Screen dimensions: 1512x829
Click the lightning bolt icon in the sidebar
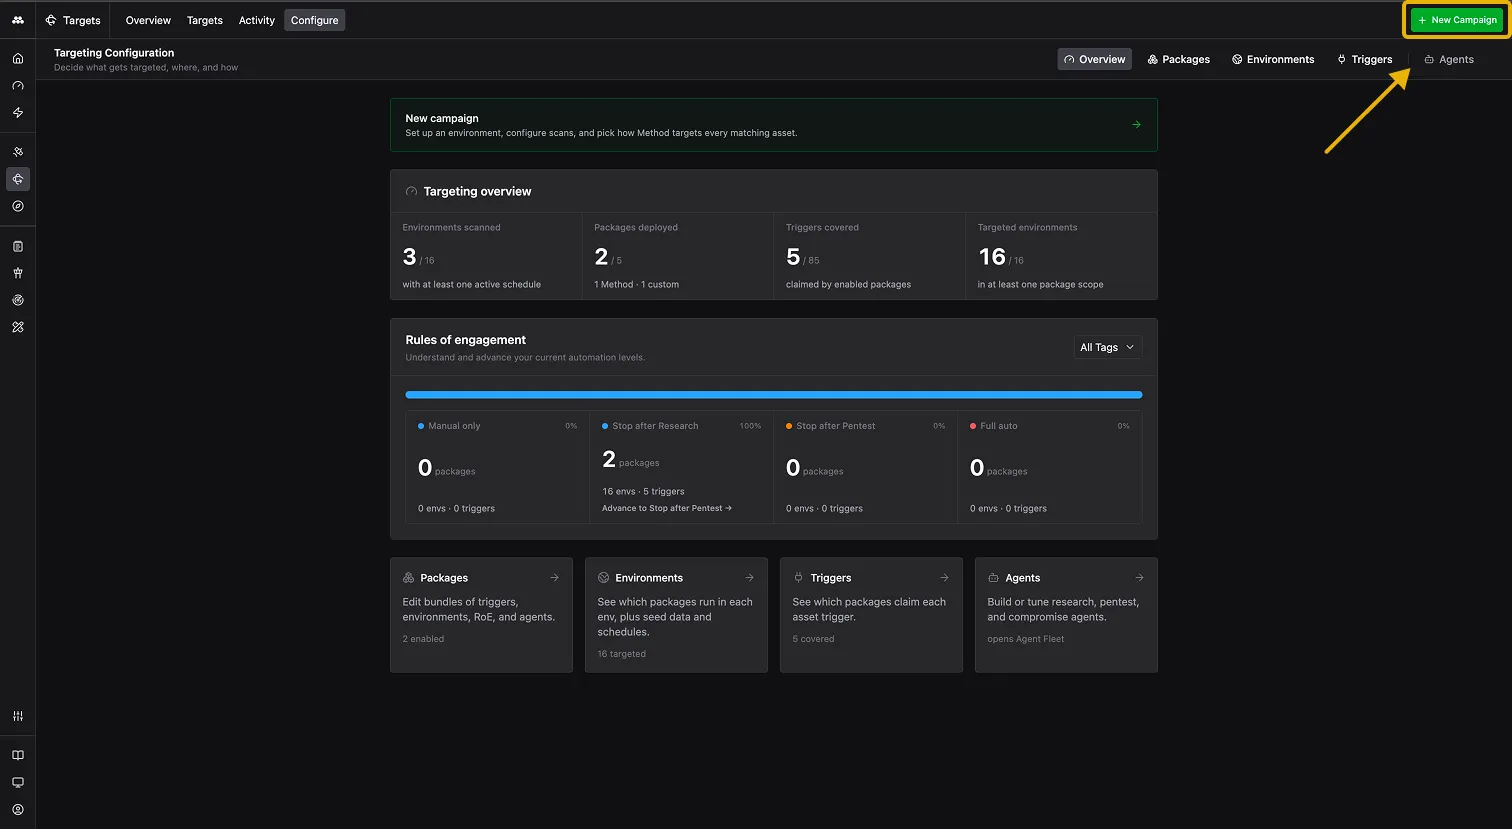(18, 113)
